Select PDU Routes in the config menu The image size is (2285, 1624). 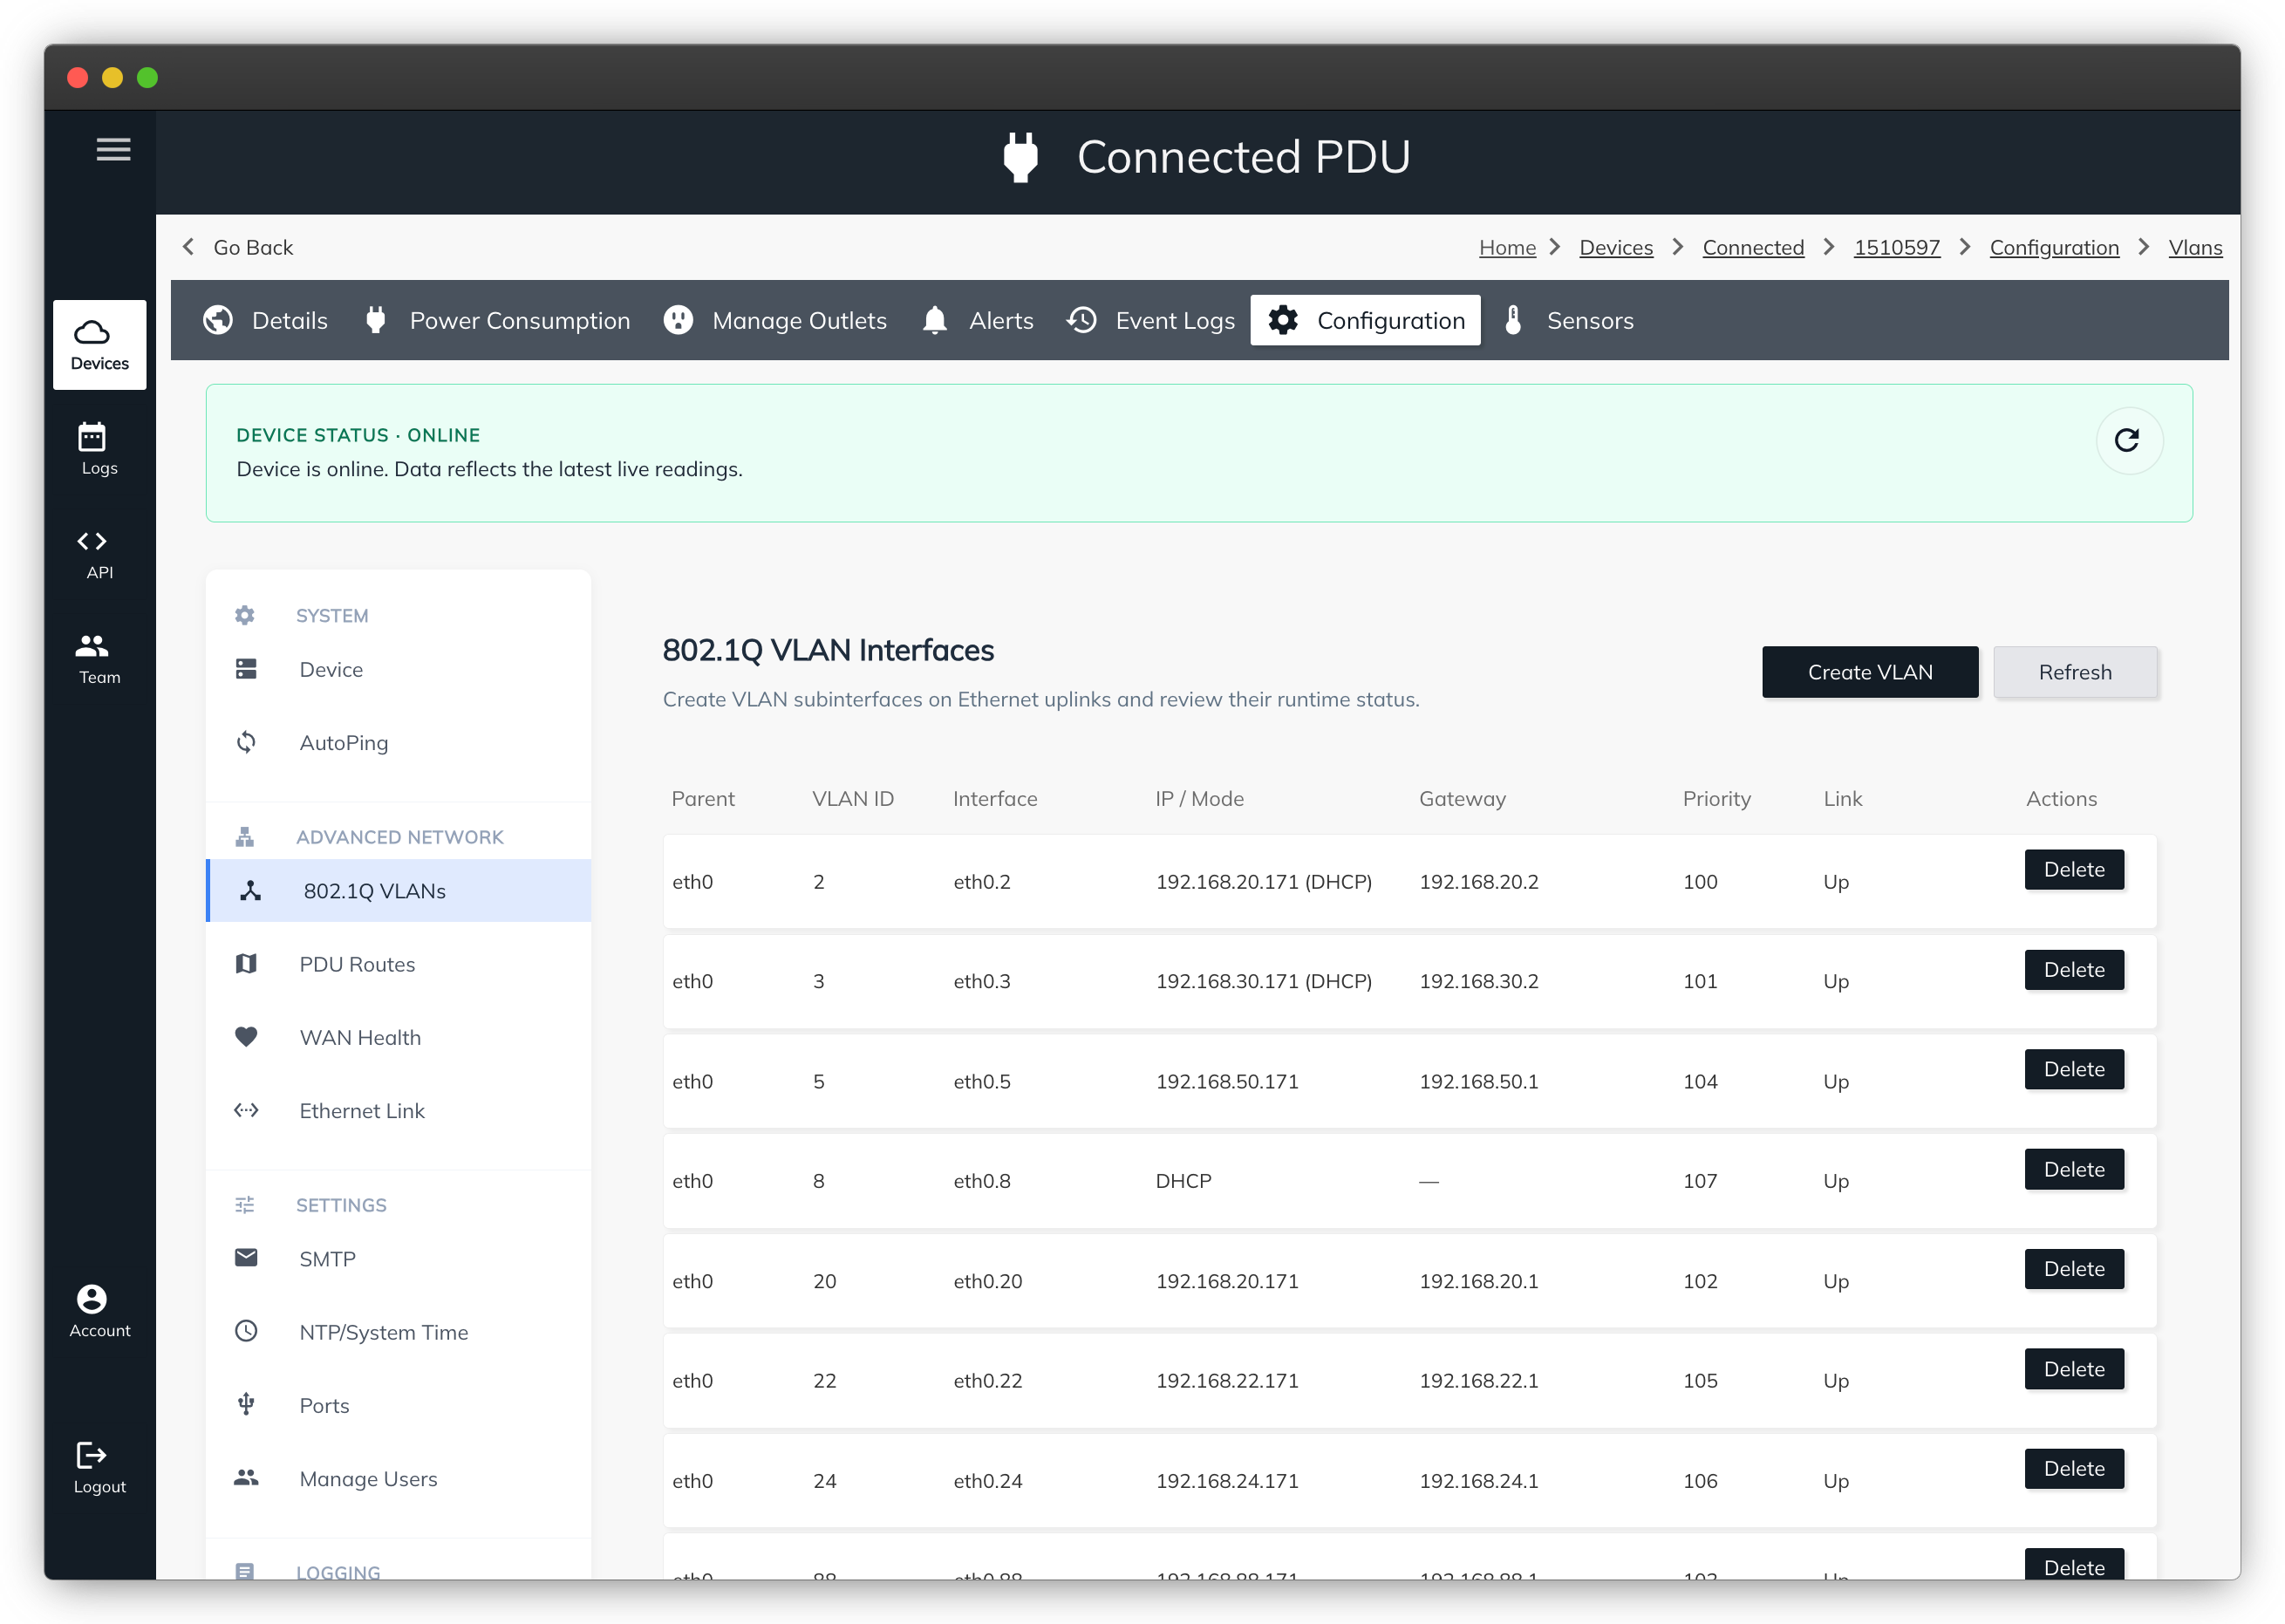[x=357, y=964]
